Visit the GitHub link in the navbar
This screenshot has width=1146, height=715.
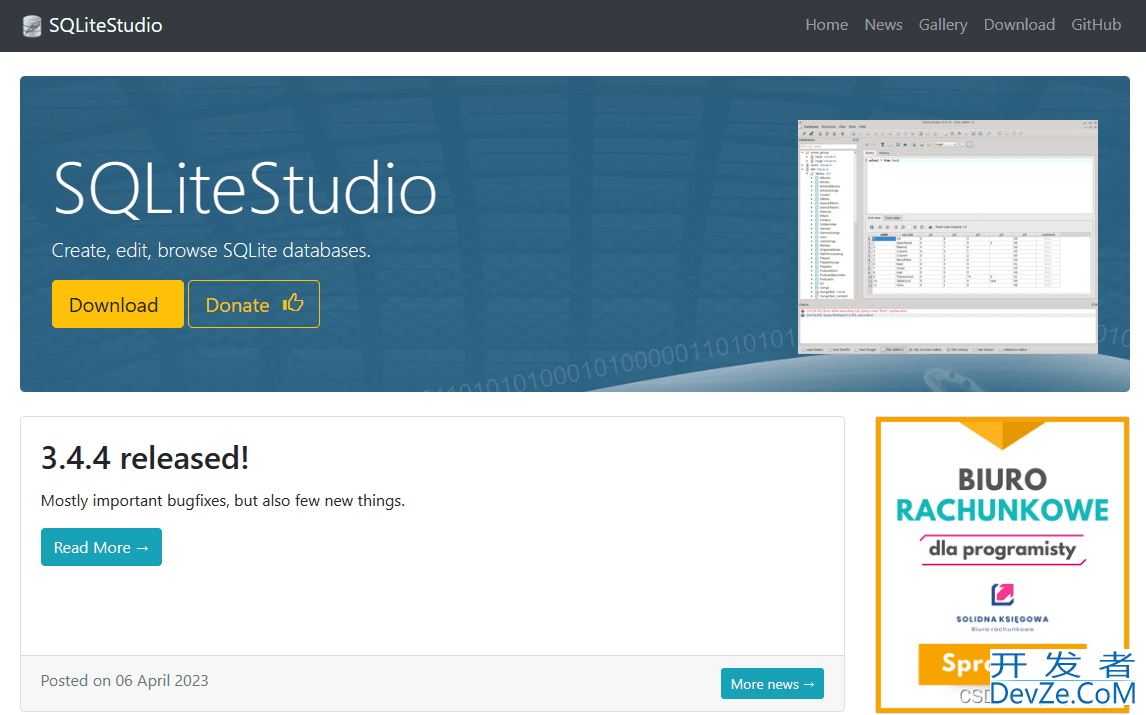1096,25
